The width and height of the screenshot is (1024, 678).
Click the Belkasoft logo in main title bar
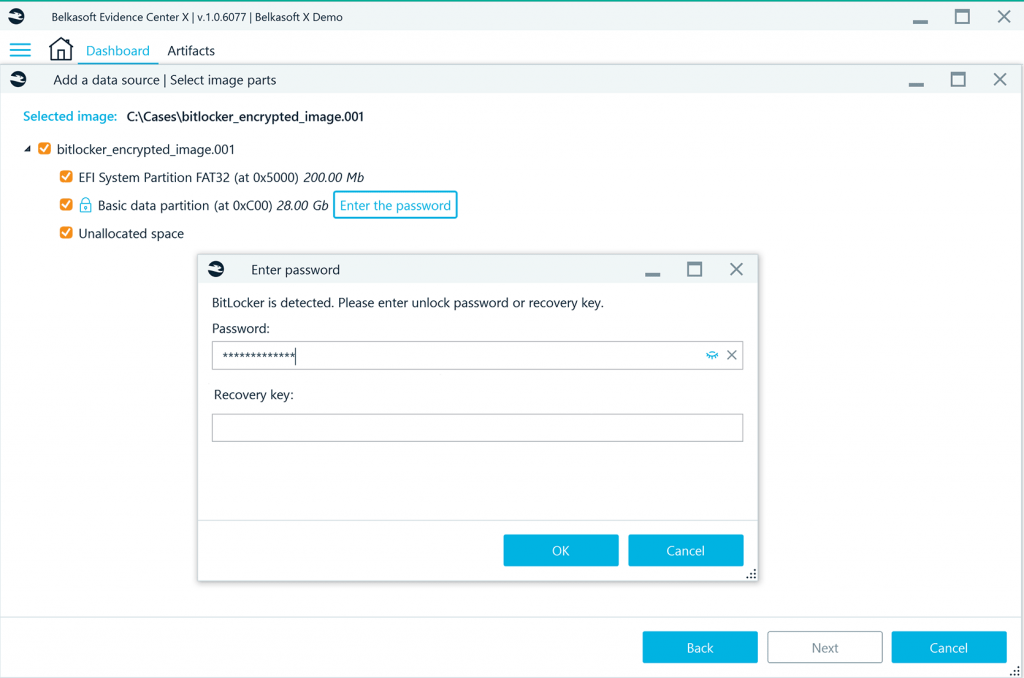click(x=17, y=16)
